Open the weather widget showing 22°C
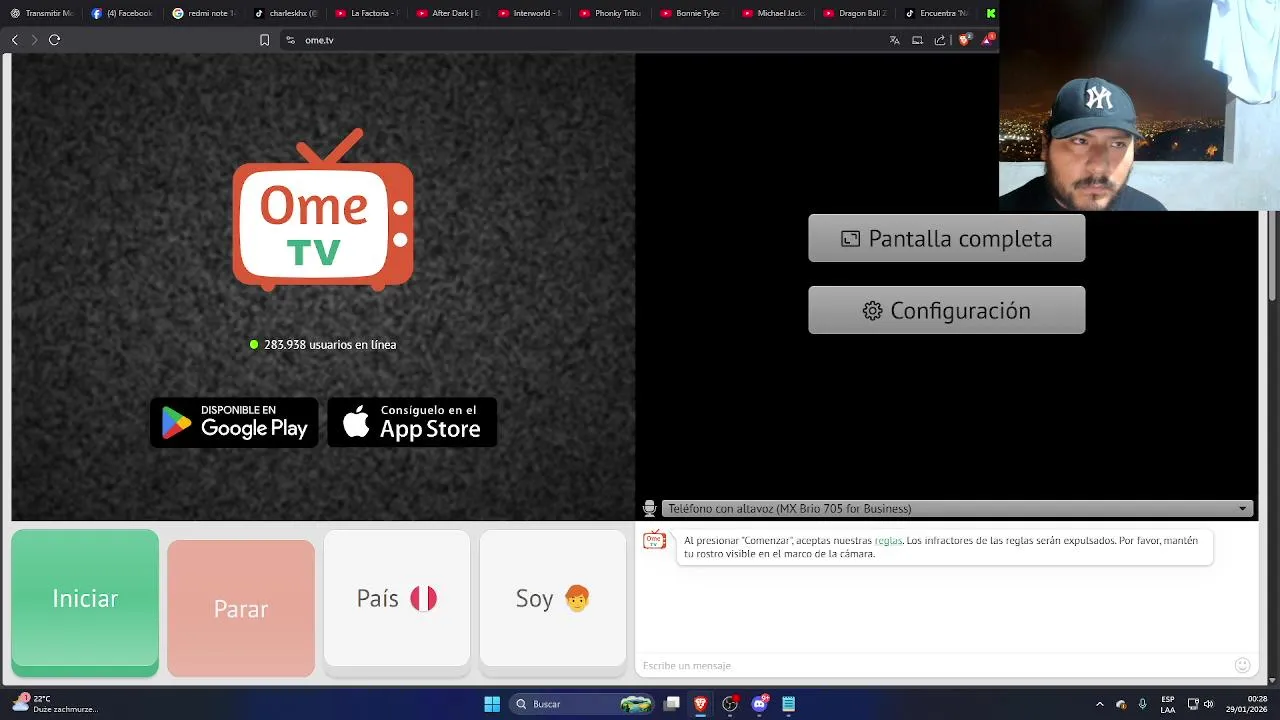The height and width of the screenshot is (720, 1280). 55,704
